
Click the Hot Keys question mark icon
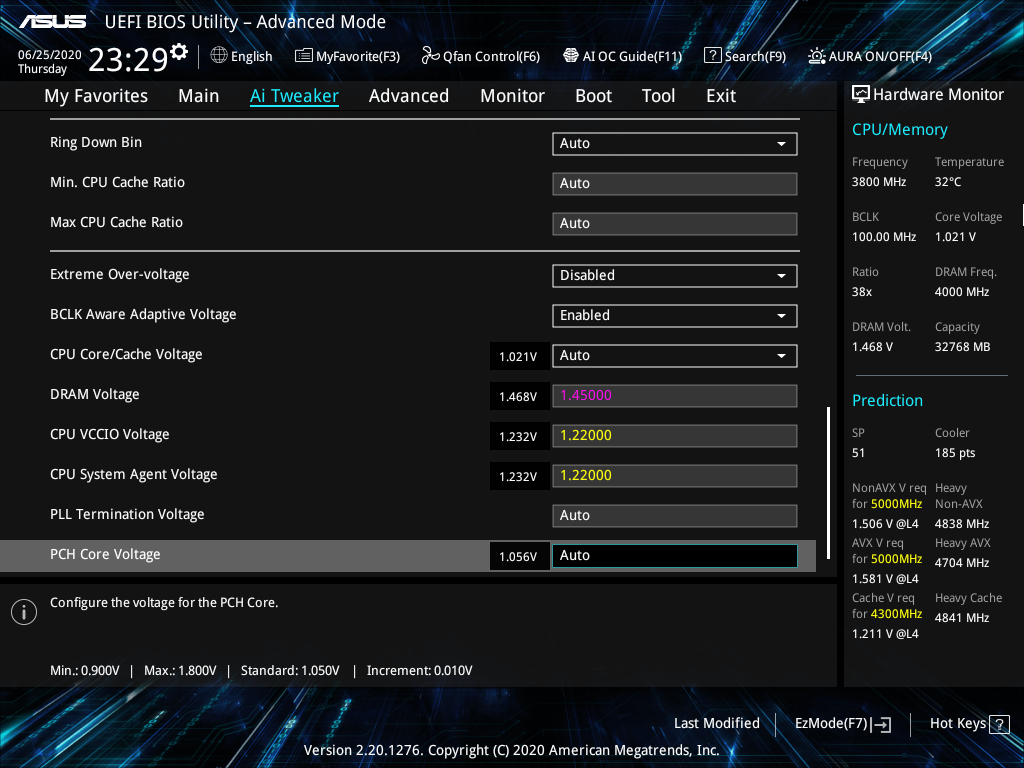click(x=999, y=724)
